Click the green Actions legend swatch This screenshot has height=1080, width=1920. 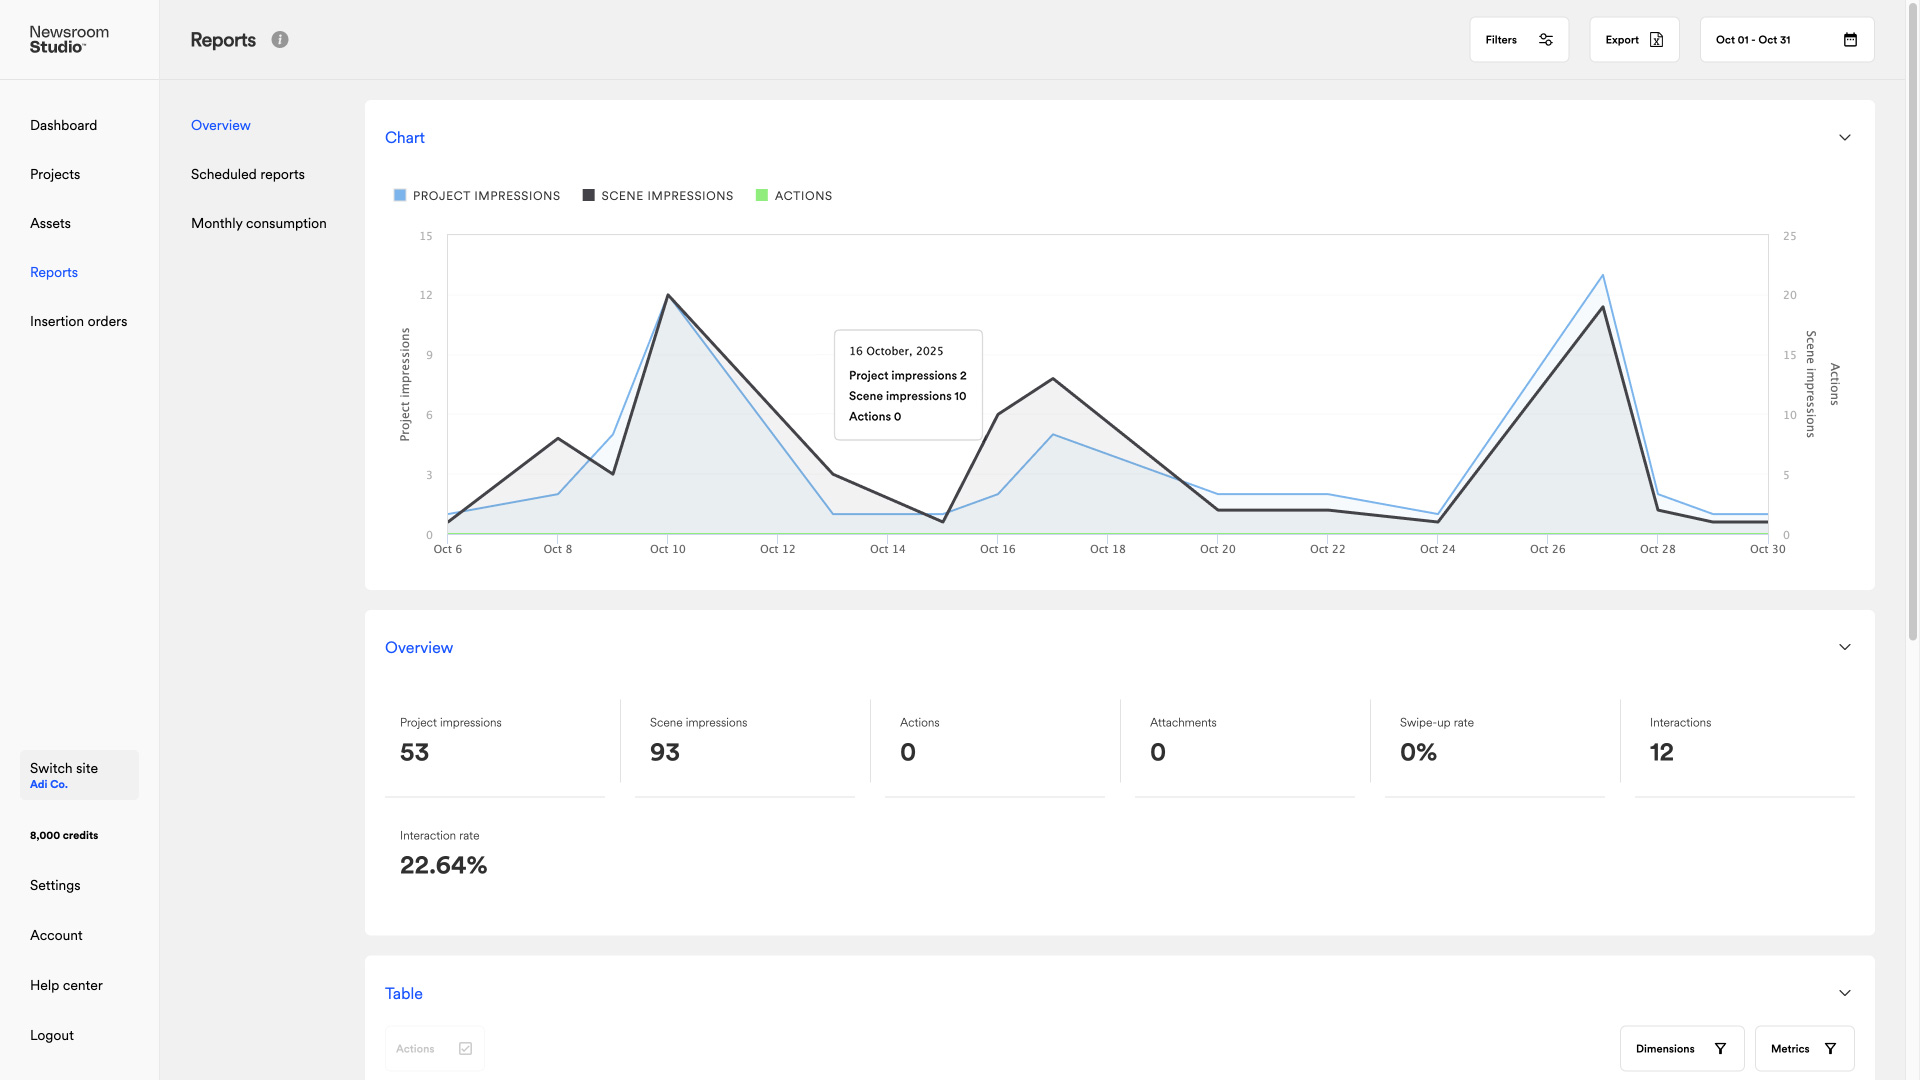point(762,196)
